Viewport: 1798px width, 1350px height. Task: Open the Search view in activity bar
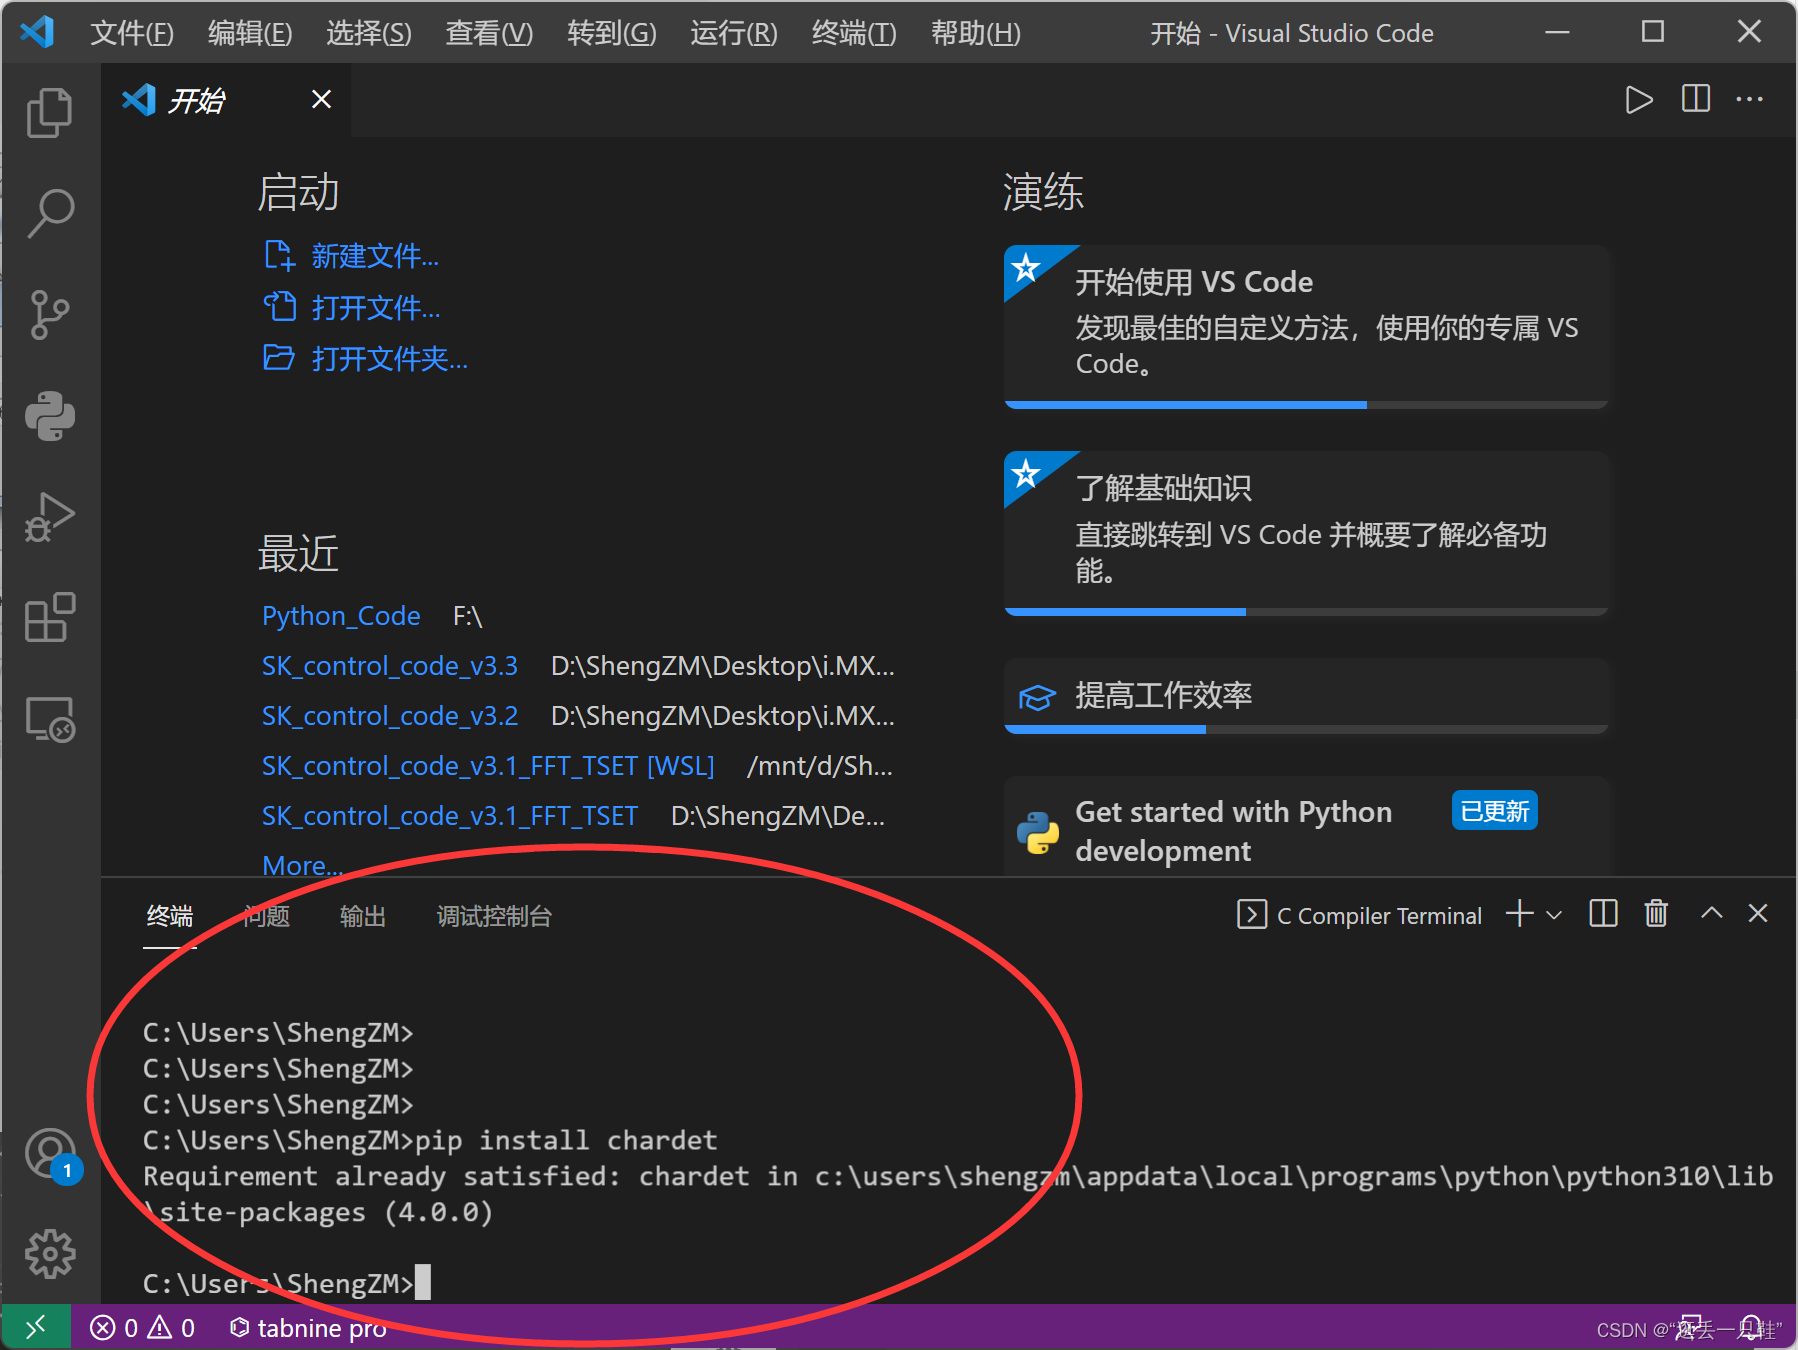click(50, 213)
